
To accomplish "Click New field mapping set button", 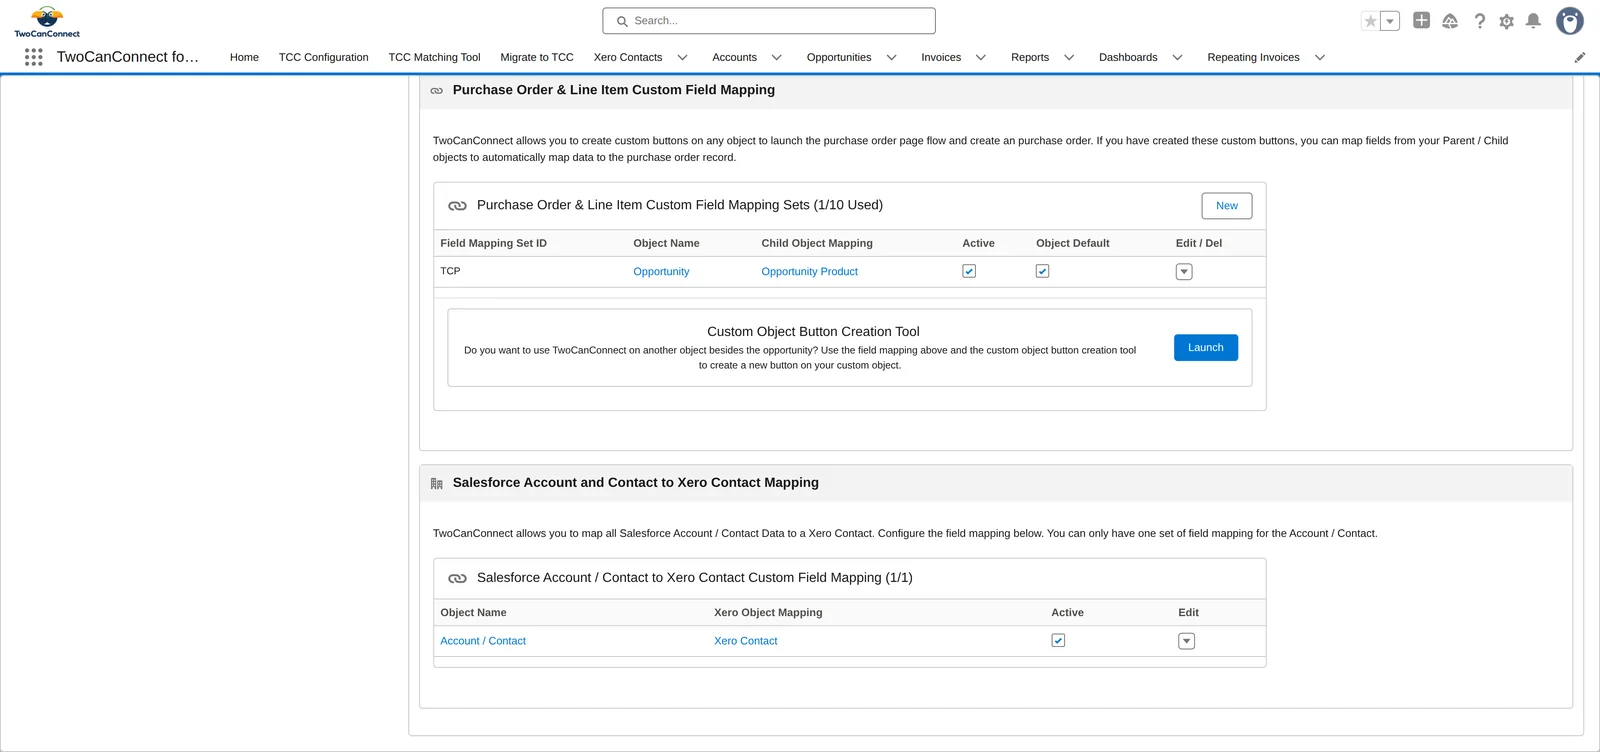I will [1227, 205].
